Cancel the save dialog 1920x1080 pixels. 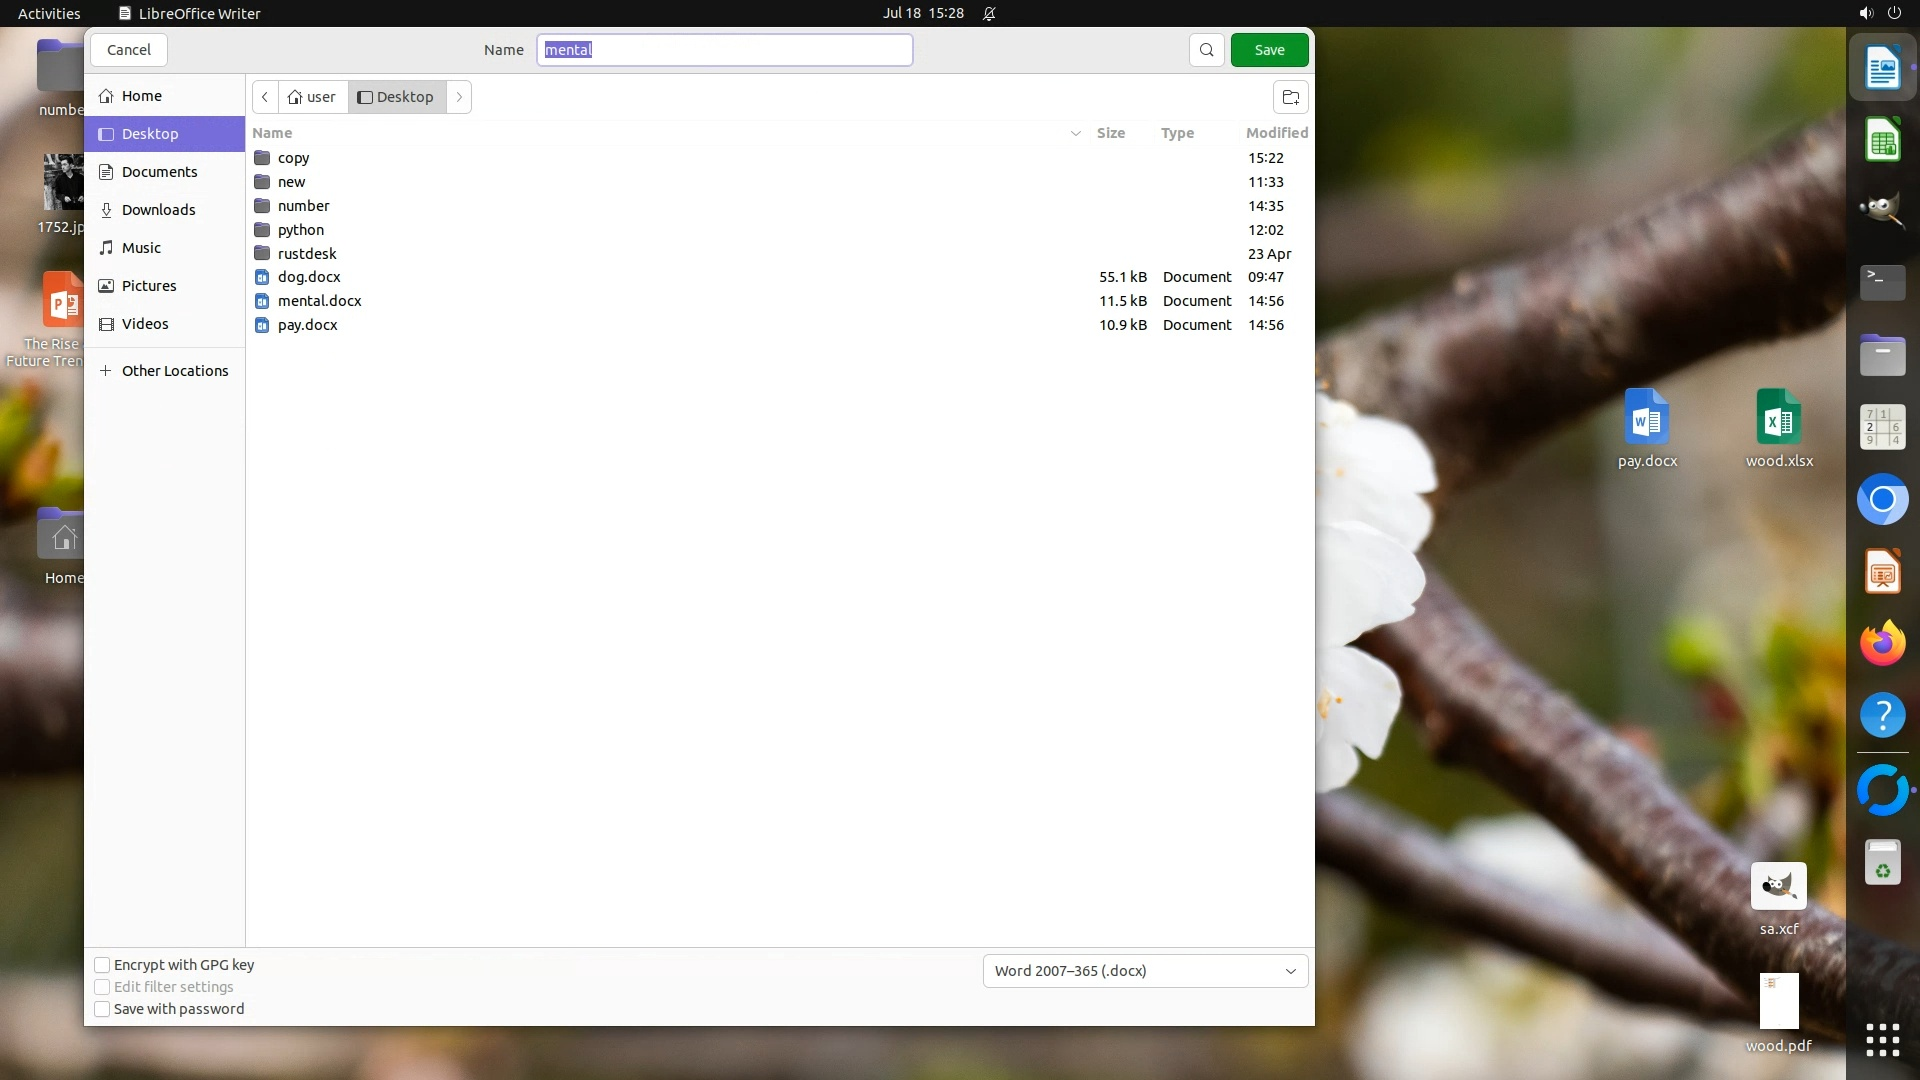pos(129,50)
